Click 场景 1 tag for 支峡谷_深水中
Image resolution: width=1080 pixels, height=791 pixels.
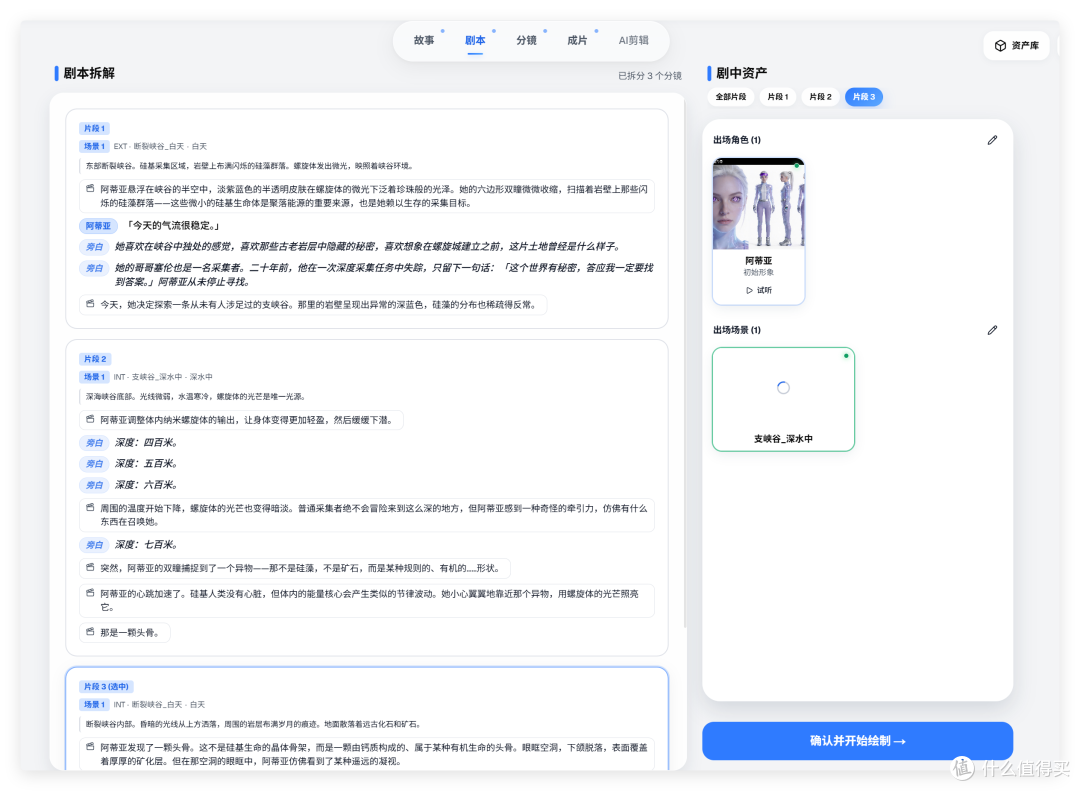coord(94,377)
